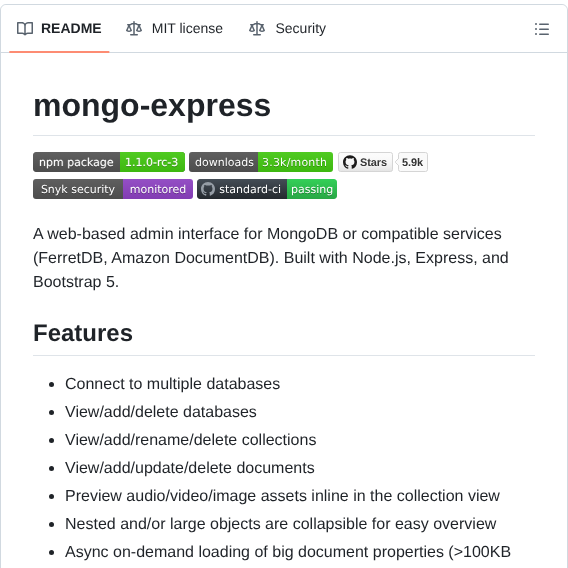Open the Security tab
This screenshot has height=568, width=568.
288,29
